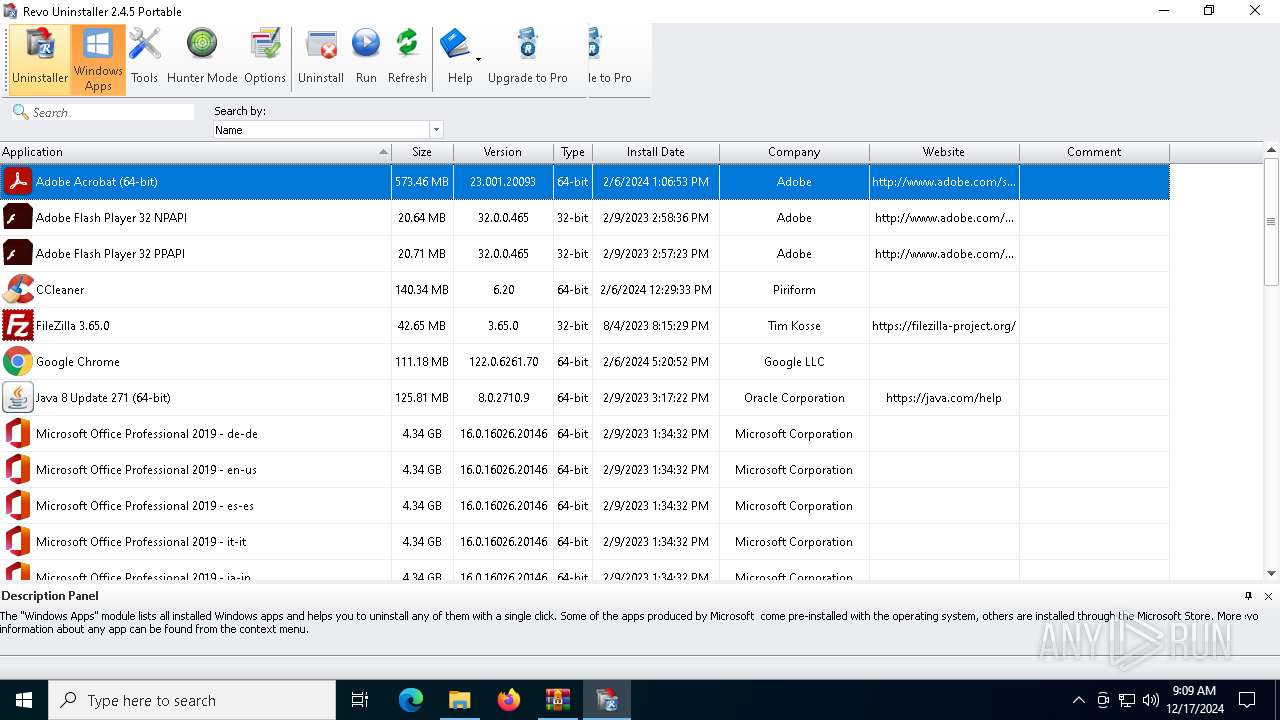Screen dimensions: 1280x720
Task: Select the CCleaner app icon
Action: [x=18, y=290]
